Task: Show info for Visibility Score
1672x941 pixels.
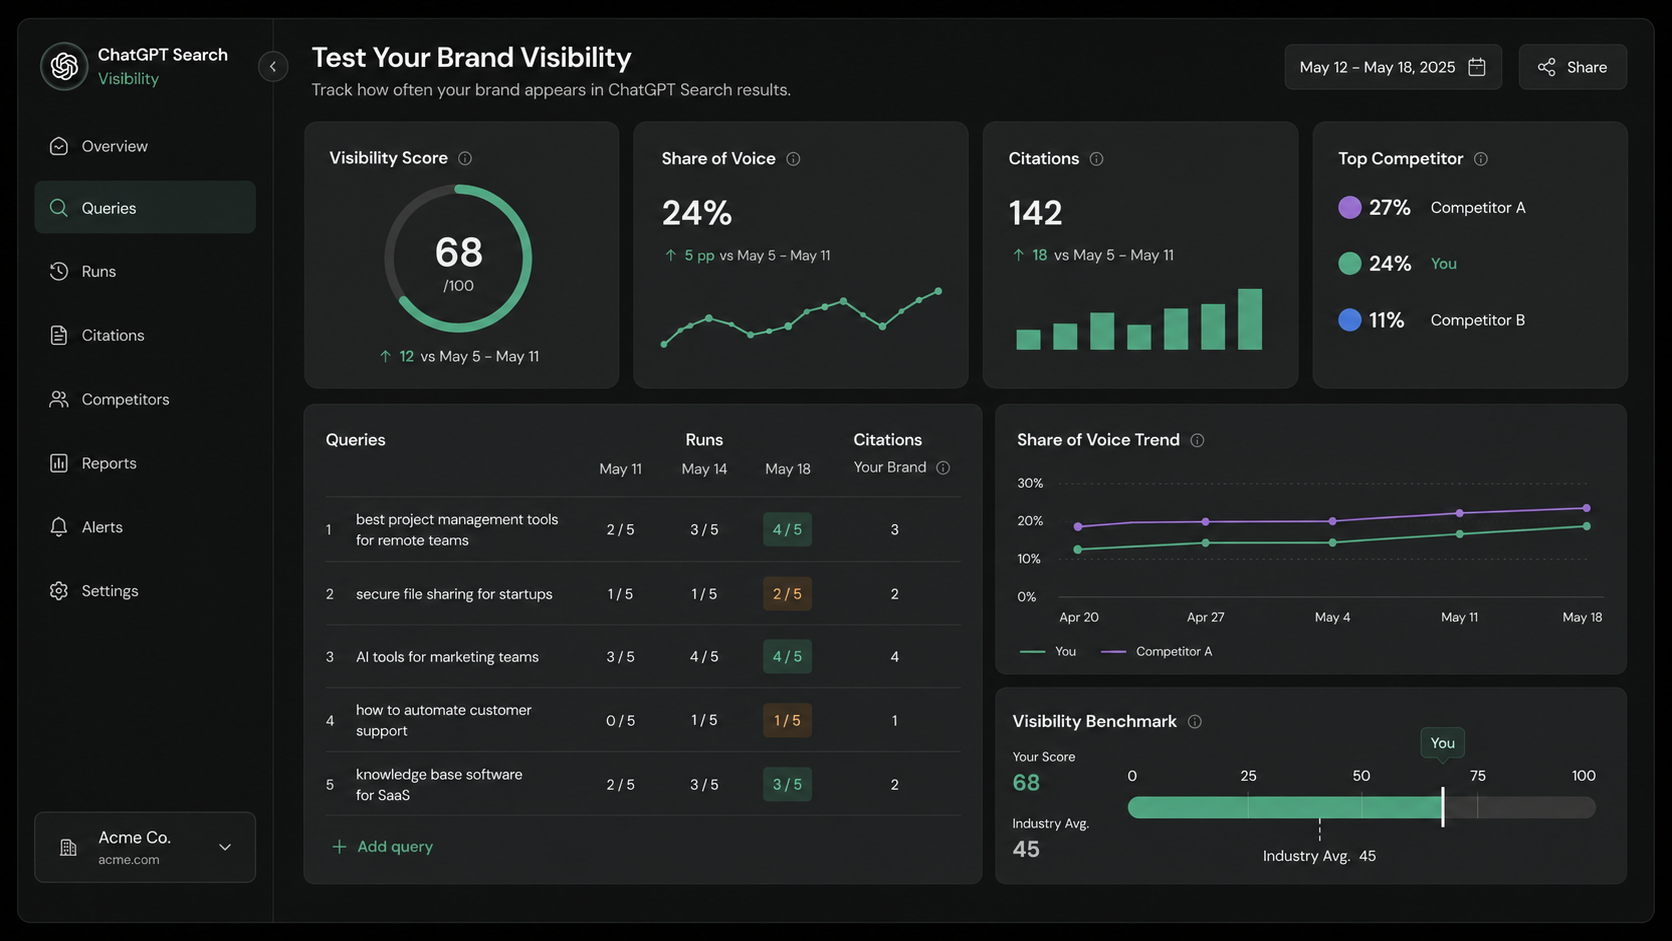Action: [x=465, y=158]
